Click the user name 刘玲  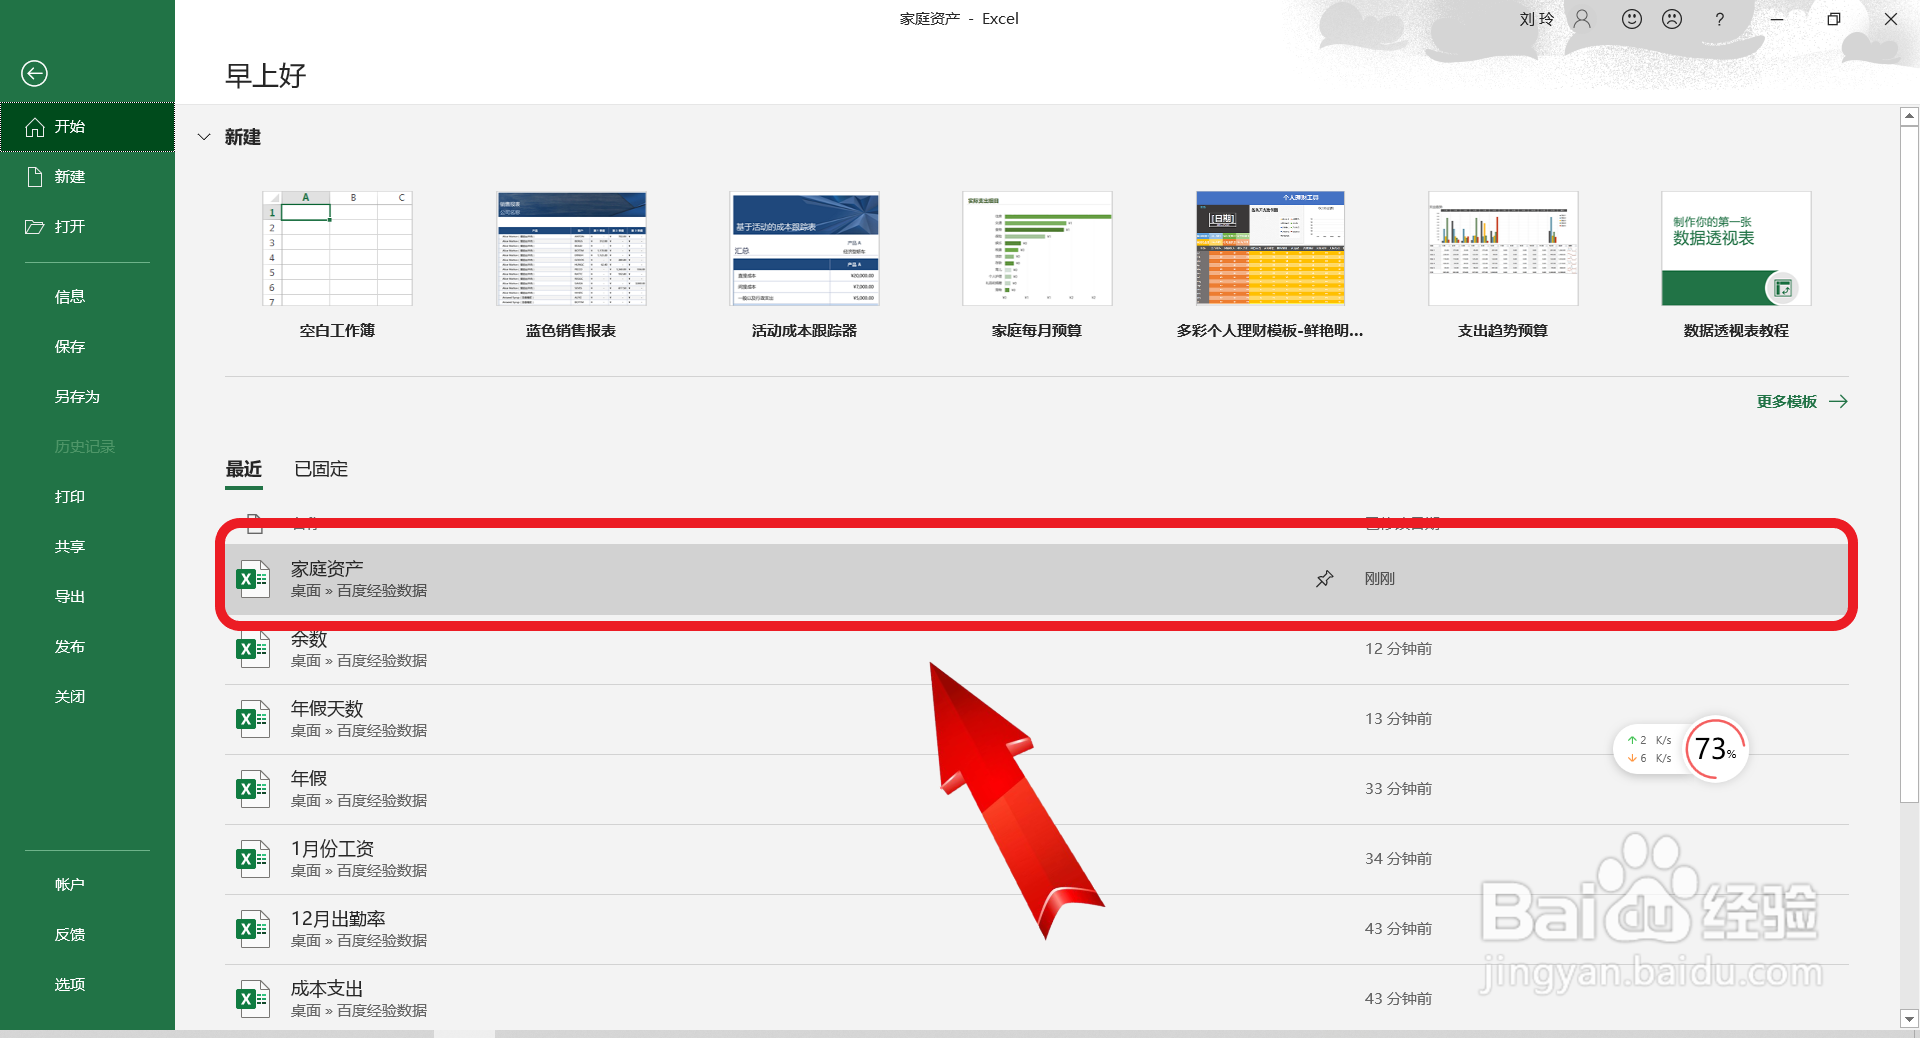pyautogui.click(x=1536, y=19)
